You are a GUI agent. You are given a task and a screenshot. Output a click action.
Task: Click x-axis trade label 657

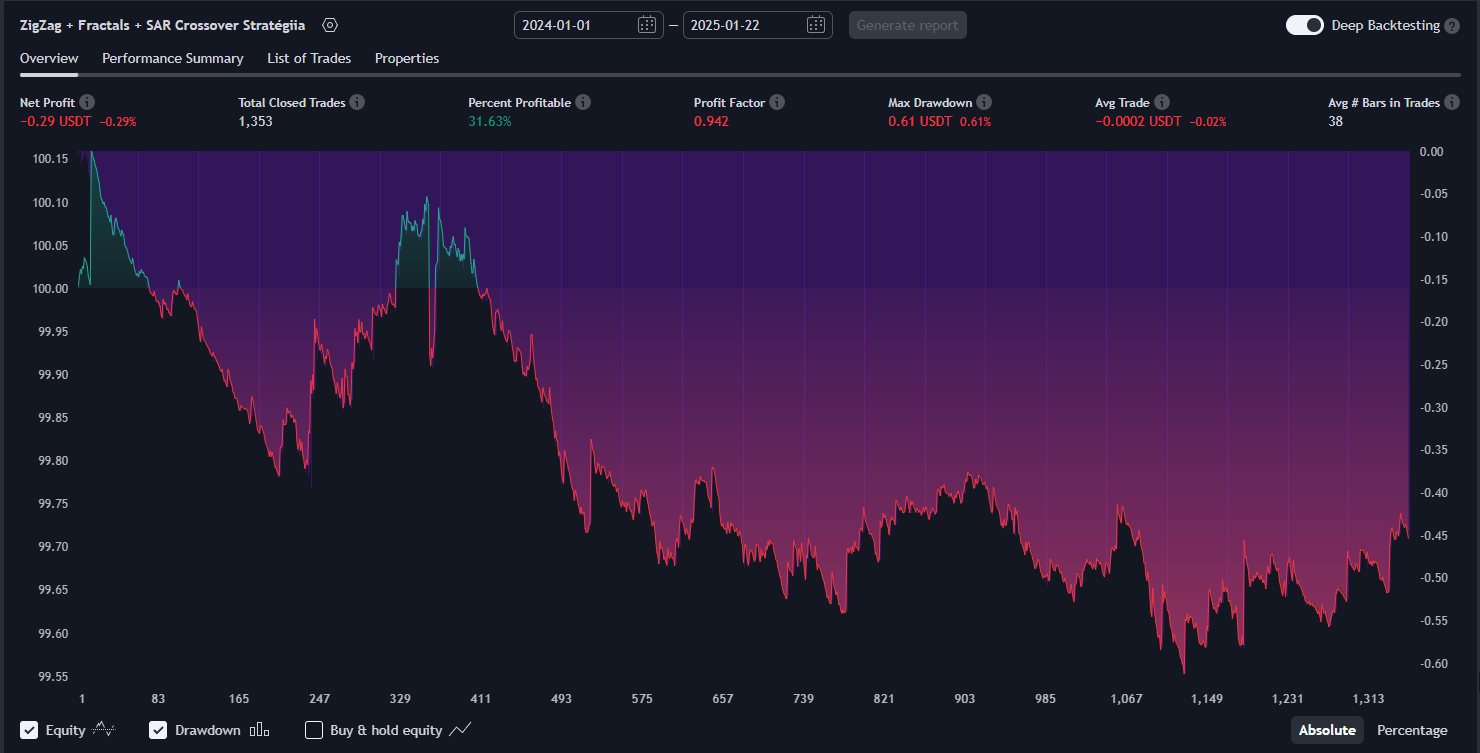[x=723, y=699]
